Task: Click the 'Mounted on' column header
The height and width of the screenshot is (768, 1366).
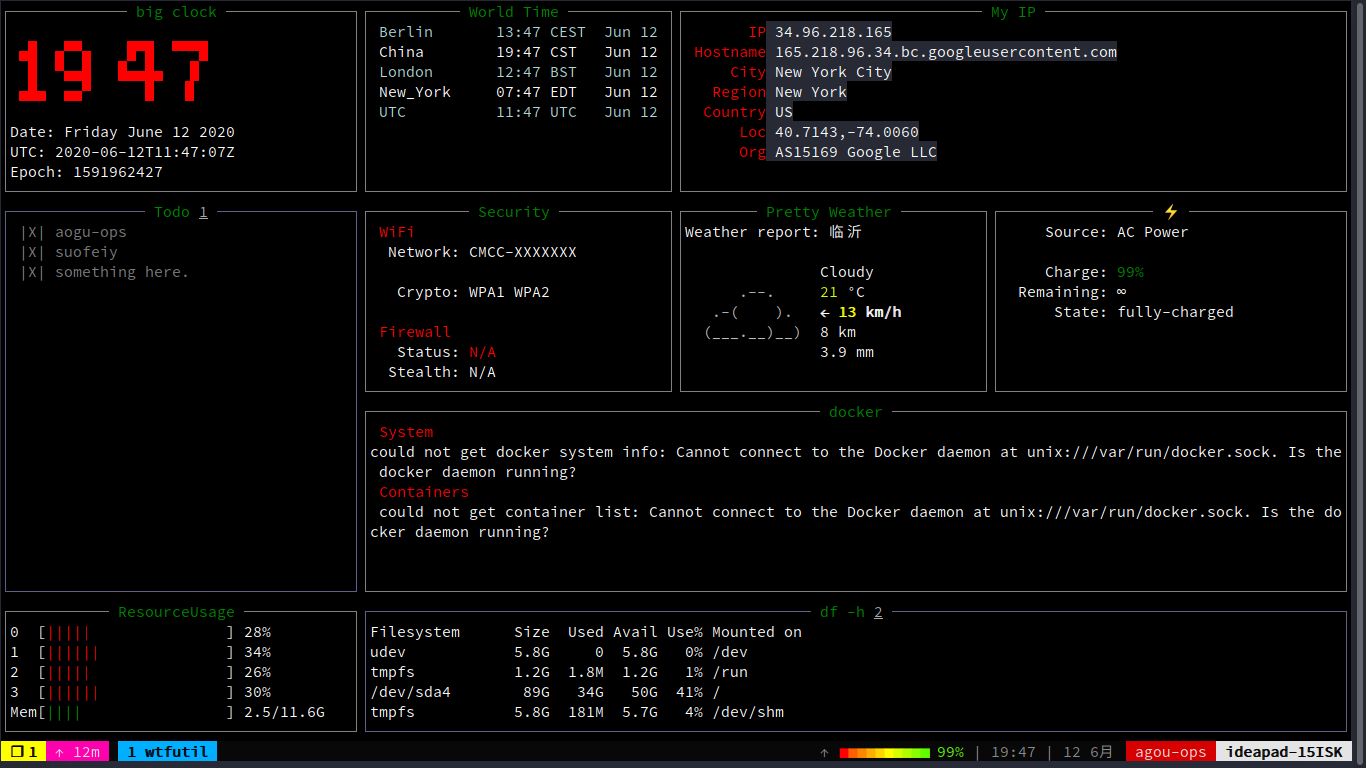Action: 757,632
